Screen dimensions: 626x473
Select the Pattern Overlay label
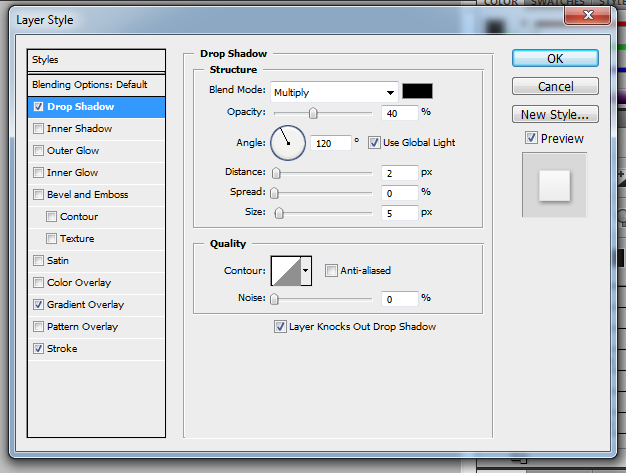82,327
